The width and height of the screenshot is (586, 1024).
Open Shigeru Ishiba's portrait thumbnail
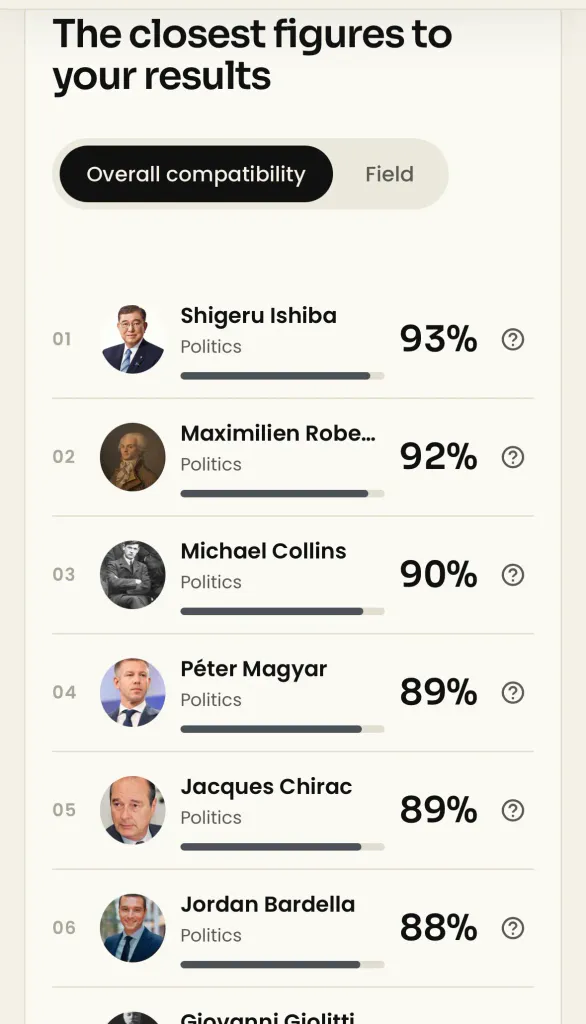point(133,340)
